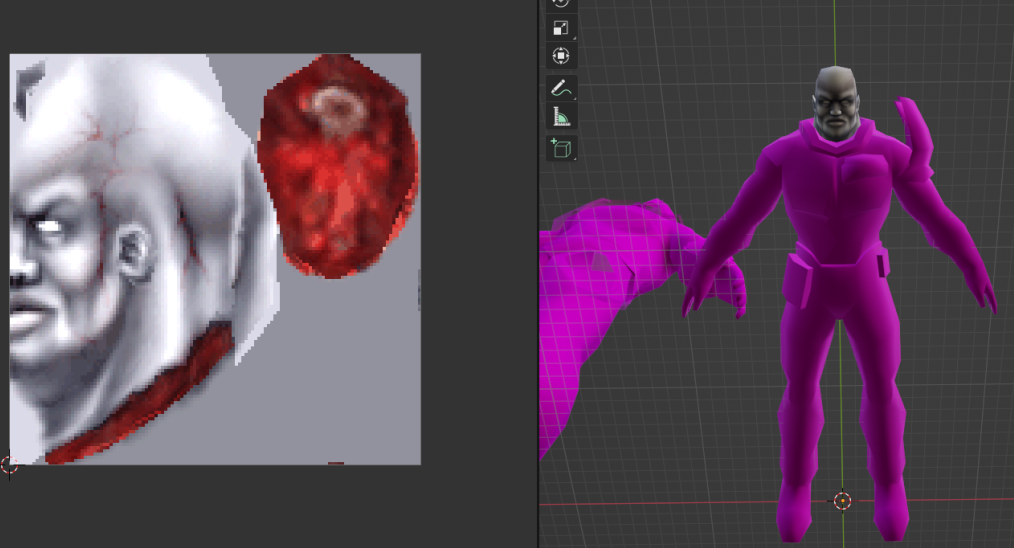This screenshot has height=548, width=1014.
Task: Click the 3D cursor at the character's feet
Action: click(842, 500)
